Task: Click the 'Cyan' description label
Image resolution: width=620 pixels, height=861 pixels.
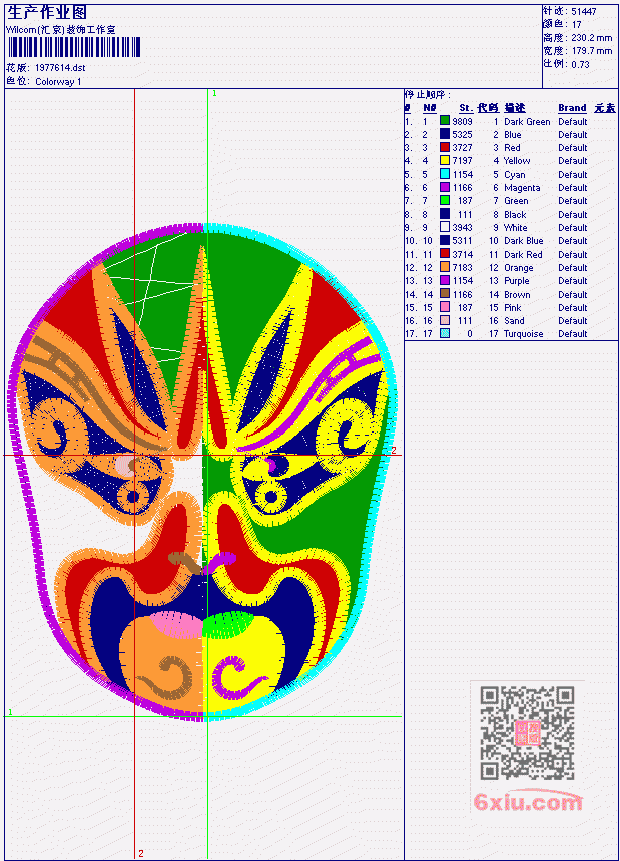Action: (515, 175)
